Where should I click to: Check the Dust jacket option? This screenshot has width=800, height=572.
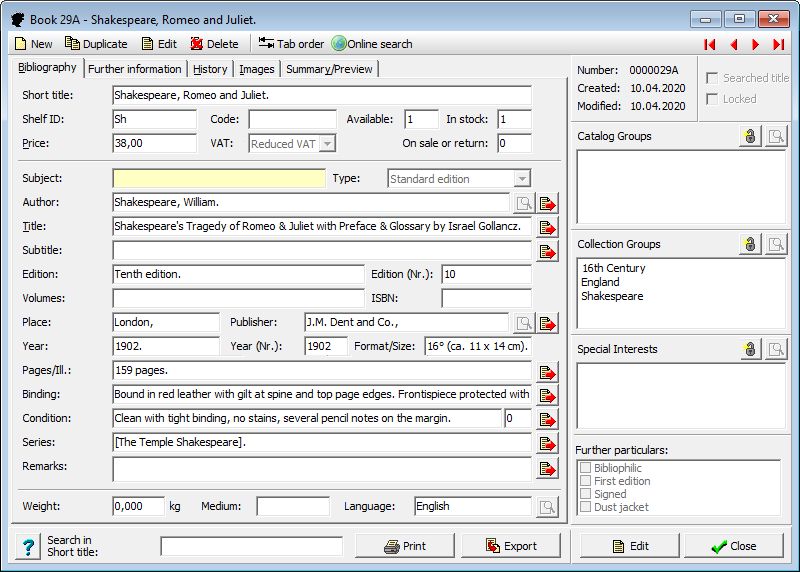(586, 507)
